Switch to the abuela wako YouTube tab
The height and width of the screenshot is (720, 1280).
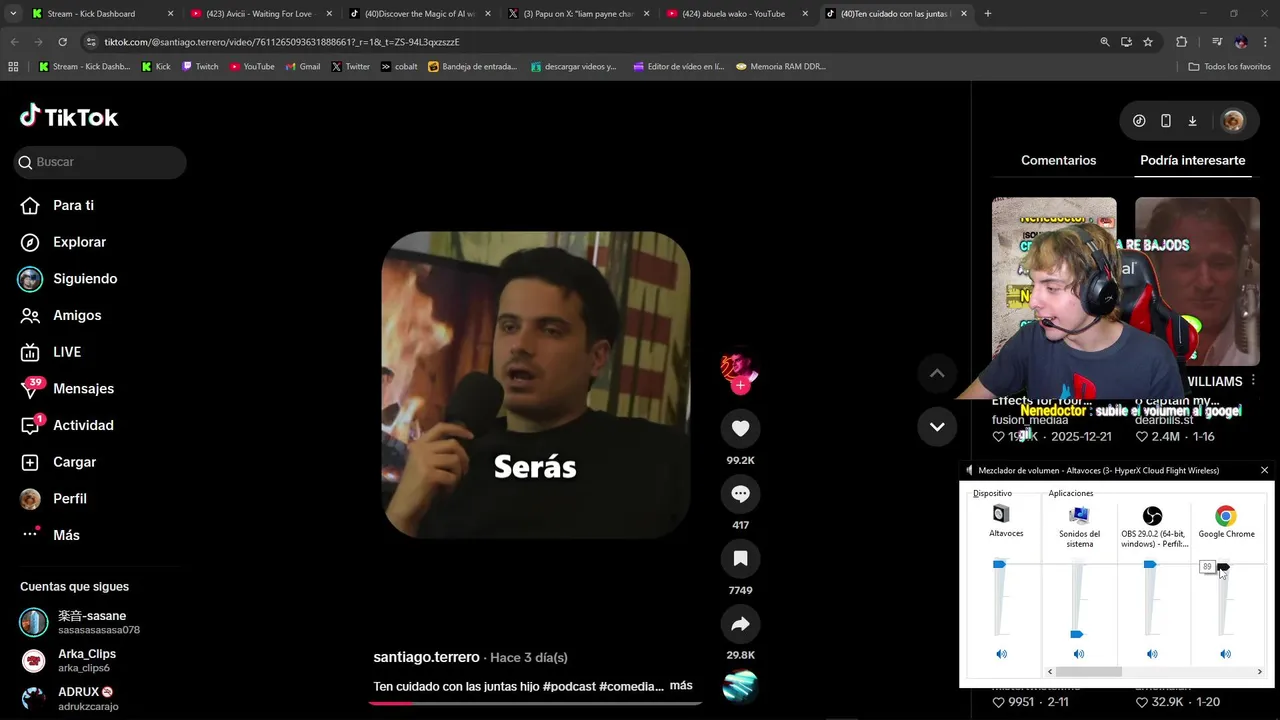point(737,14)
